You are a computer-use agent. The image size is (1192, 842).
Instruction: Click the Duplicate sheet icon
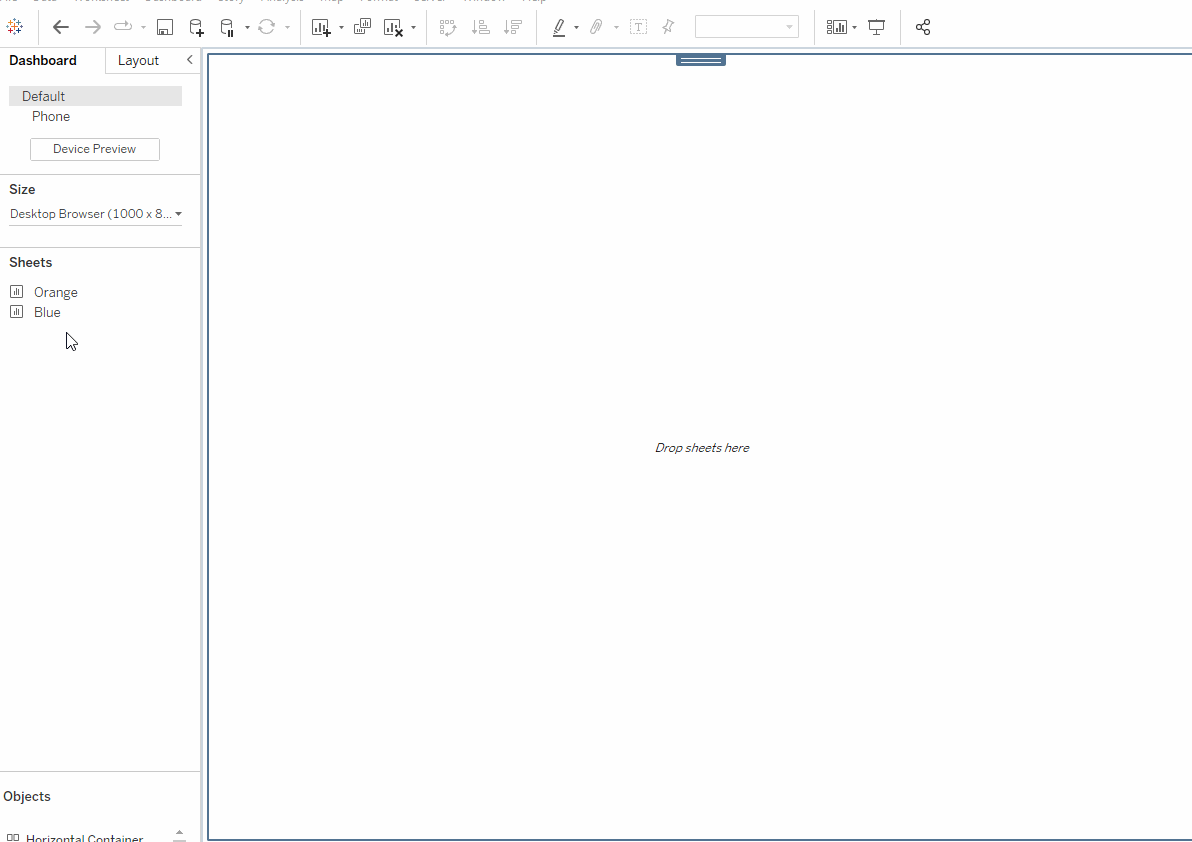[362, 27]
